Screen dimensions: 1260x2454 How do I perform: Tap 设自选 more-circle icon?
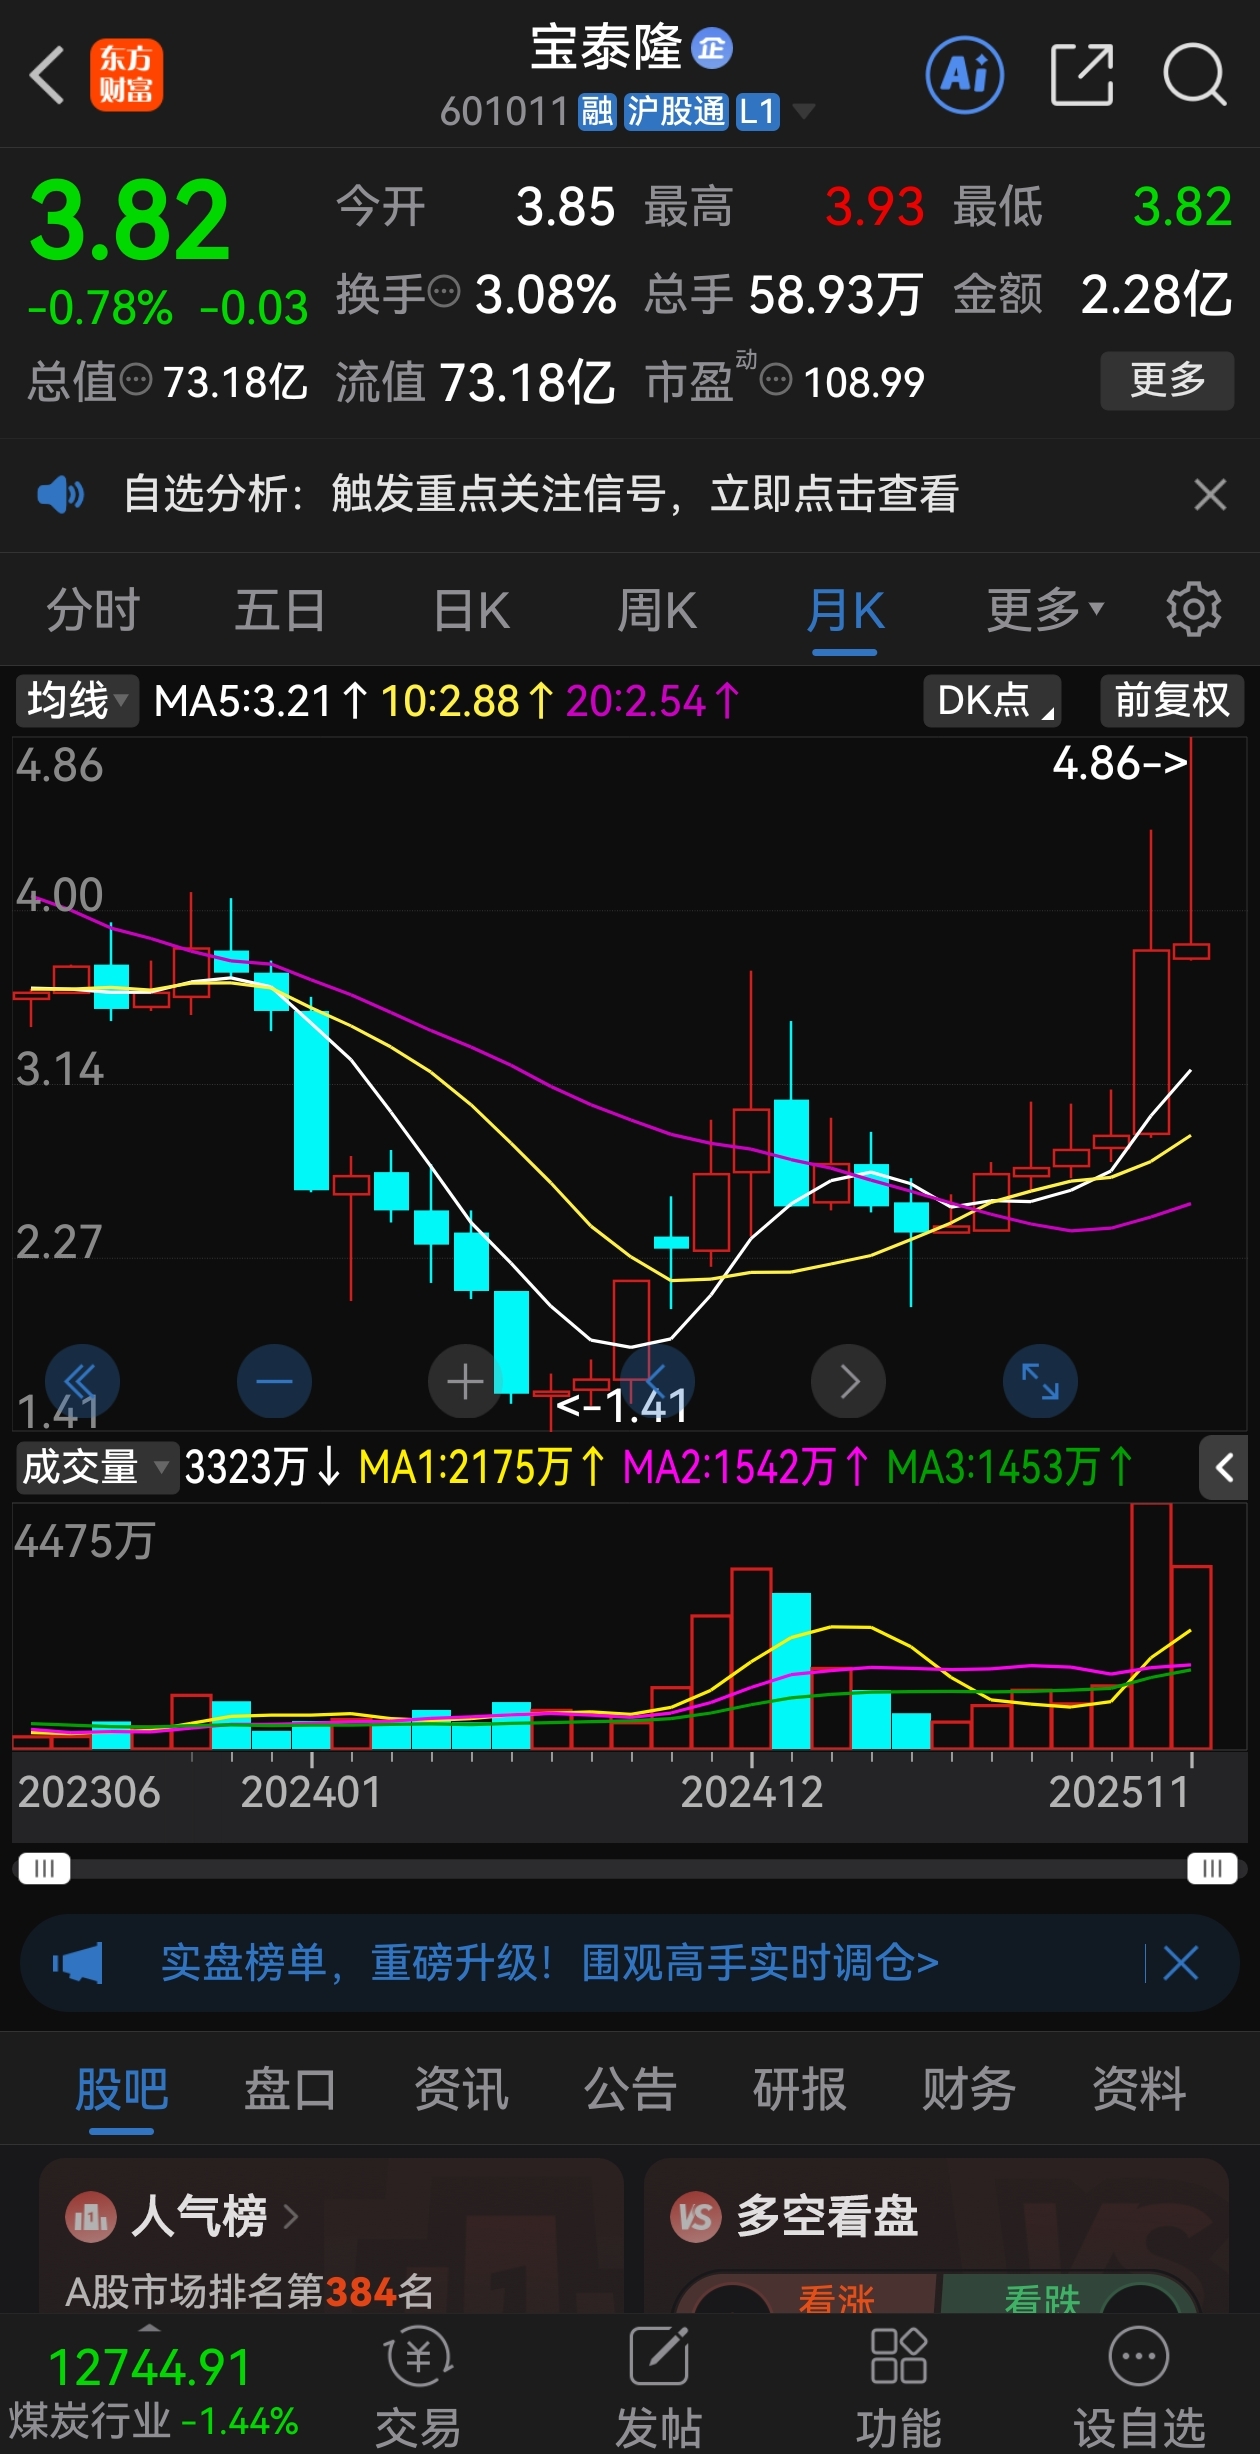point(1139,2357)
